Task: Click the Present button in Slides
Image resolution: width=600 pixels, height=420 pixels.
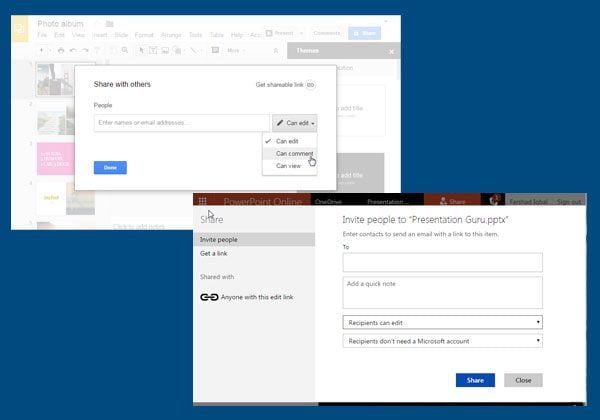Action: (280, 33)
